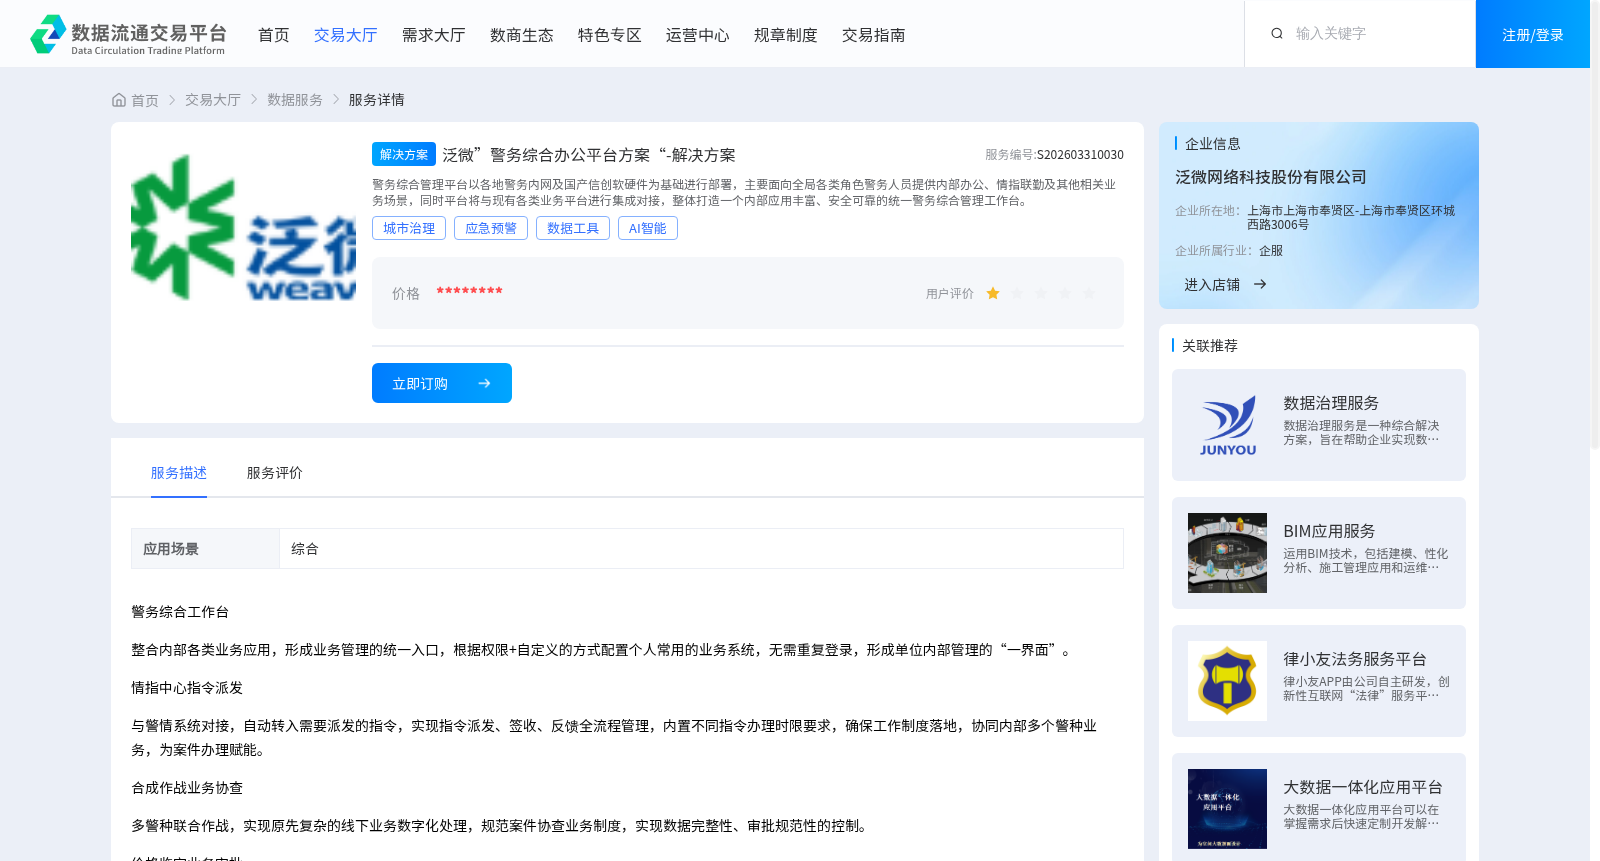Screen dimensions: 1600x861
Task: Open the 规章制度 navigation menu
Action: coord(786,35)
